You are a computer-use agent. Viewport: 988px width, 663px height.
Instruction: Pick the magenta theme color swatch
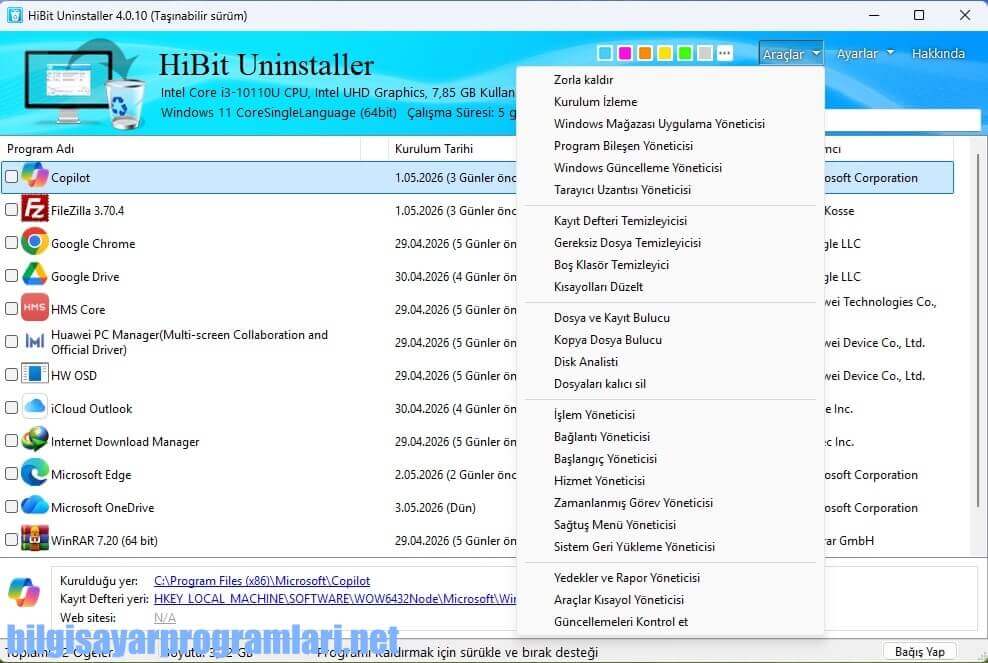[x=624, y=53]
